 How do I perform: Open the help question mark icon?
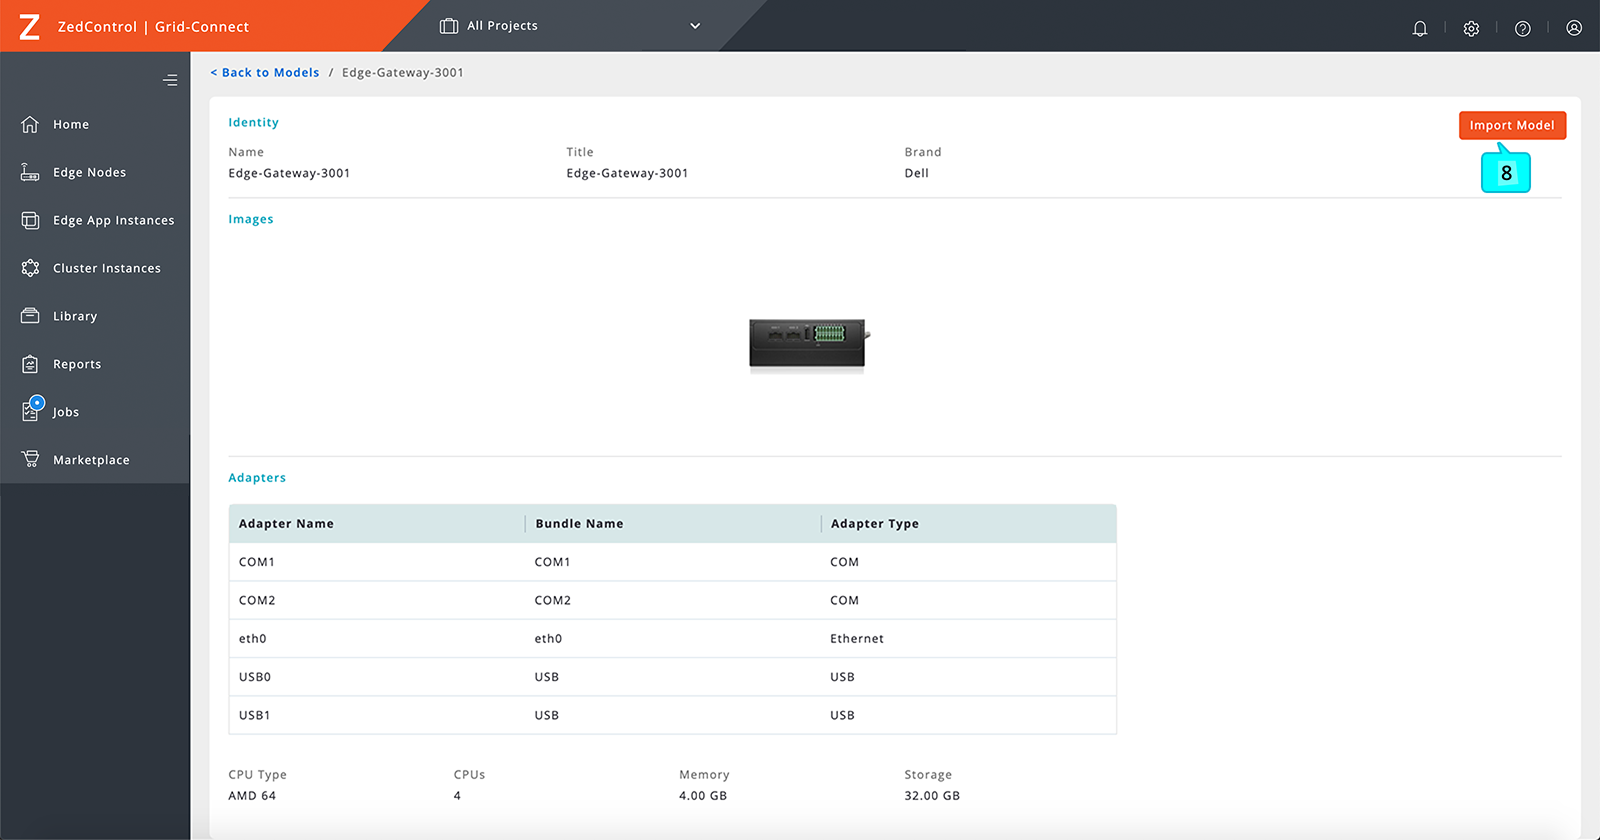tap(1523, 28)
